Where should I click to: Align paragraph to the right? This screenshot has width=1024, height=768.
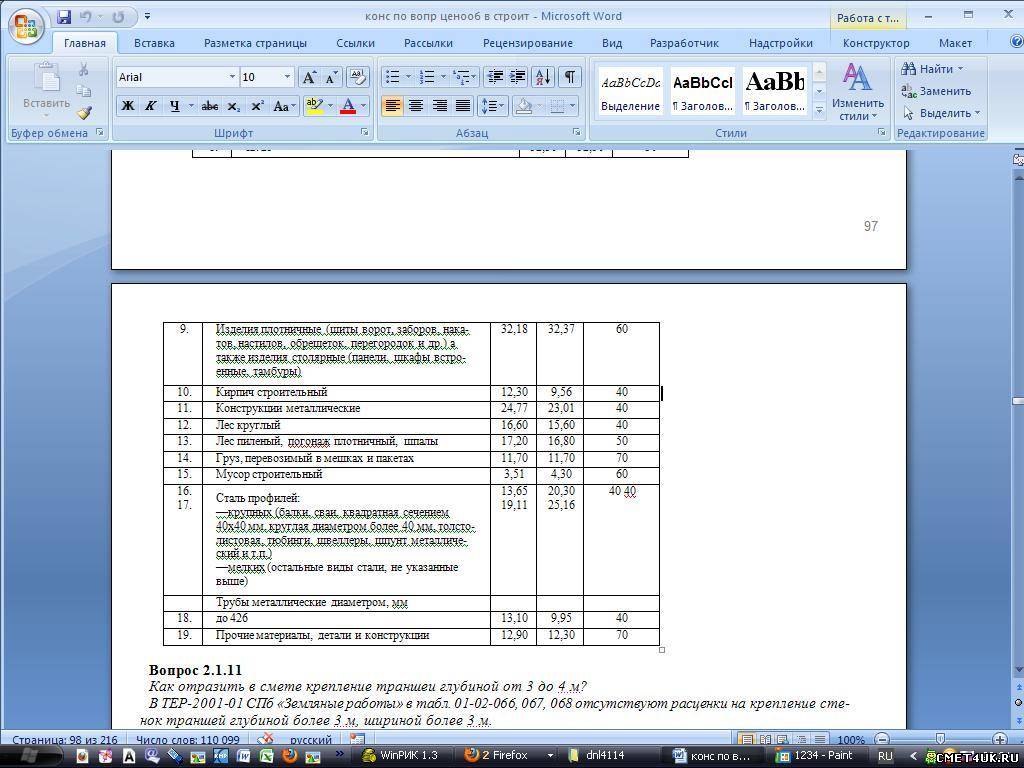click(x=440, y=106)
